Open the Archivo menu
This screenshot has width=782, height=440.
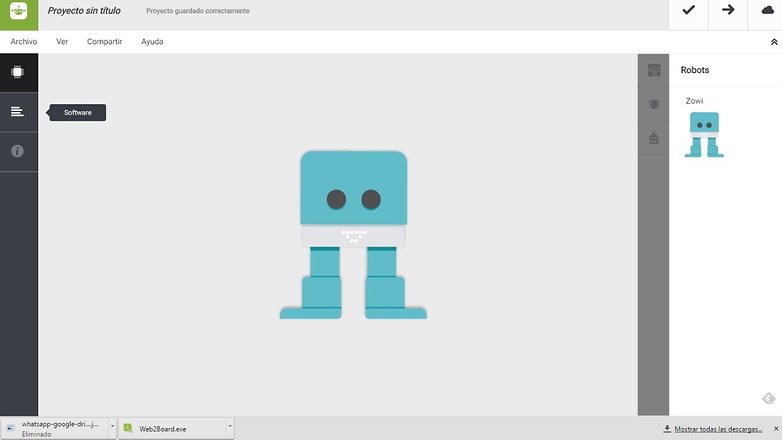coord(24,42)
